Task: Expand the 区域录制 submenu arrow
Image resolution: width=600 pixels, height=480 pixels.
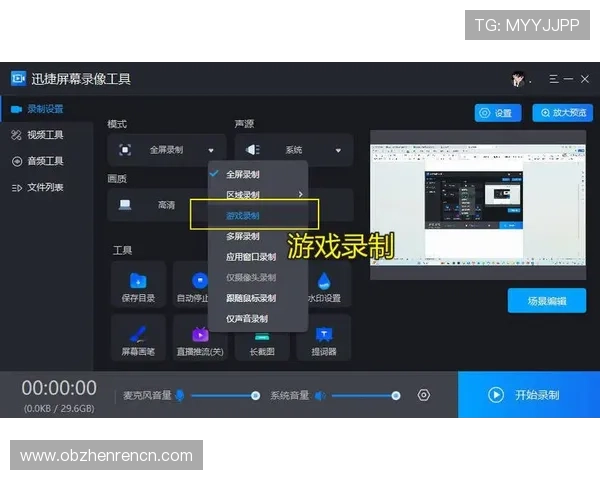Action: pyautogui.click(x=300, y=195)
